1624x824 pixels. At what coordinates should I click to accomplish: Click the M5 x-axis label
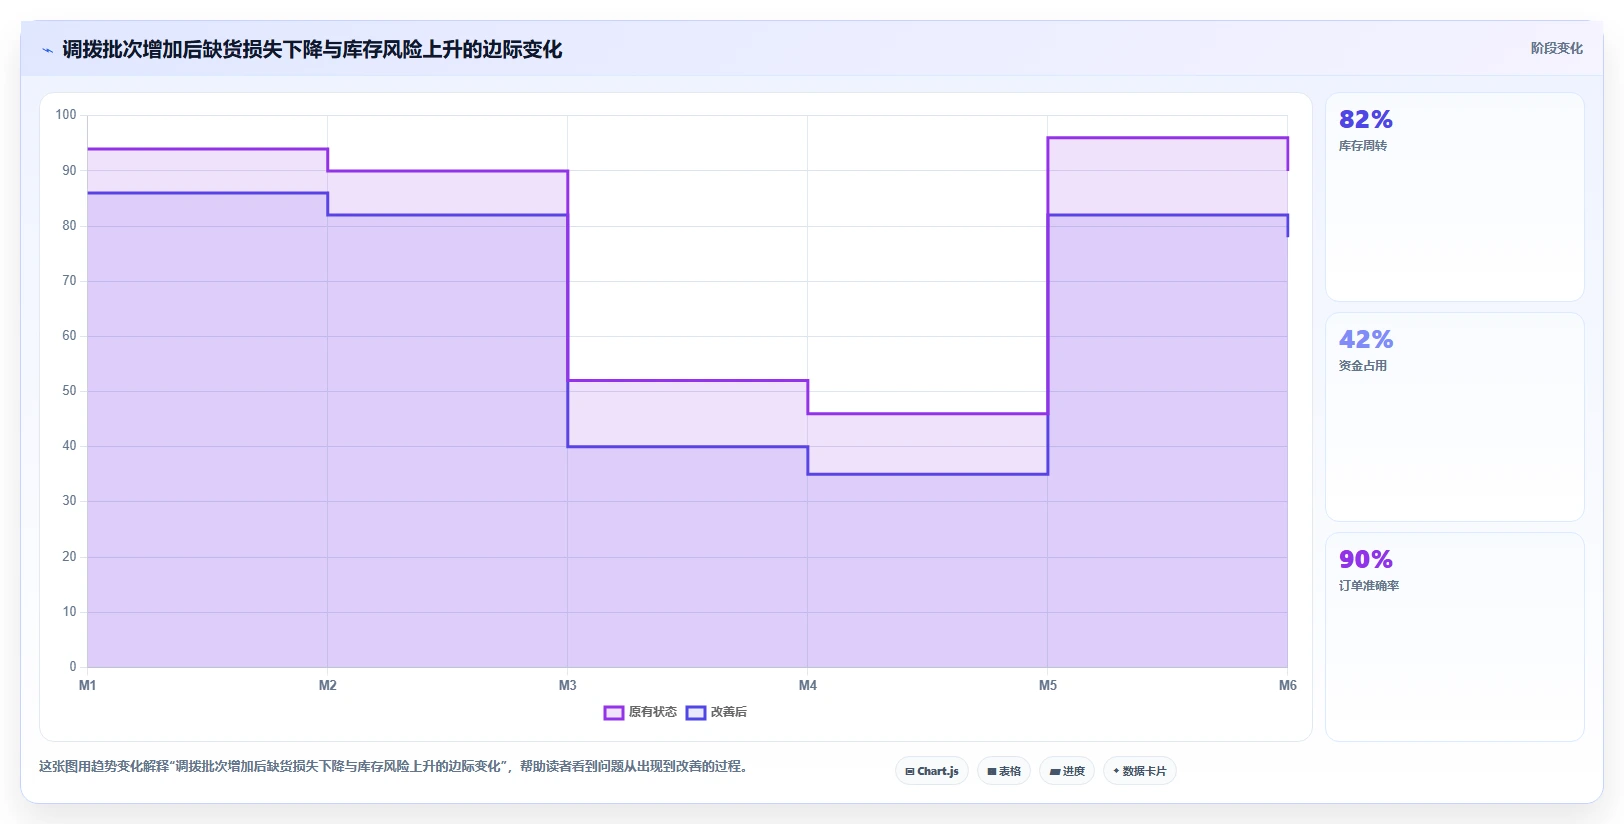coord(1048,685)
